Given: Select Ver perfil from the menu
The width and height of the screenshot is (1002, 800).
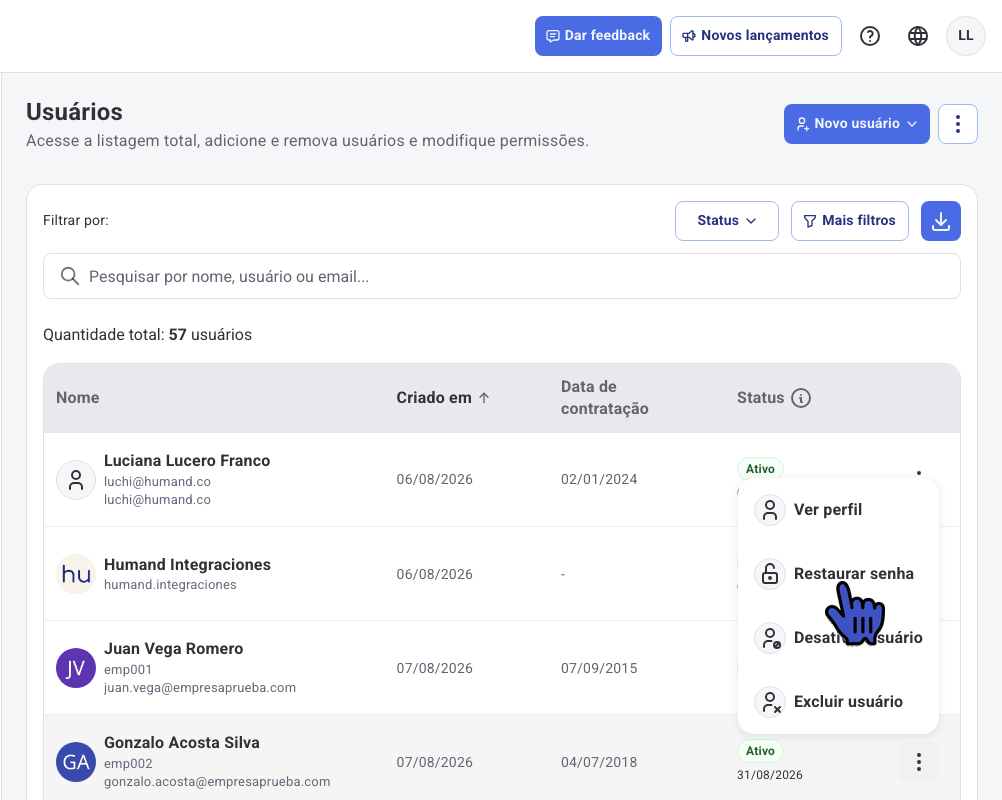Looking at the screenshot, I should [x=838, y=510].
